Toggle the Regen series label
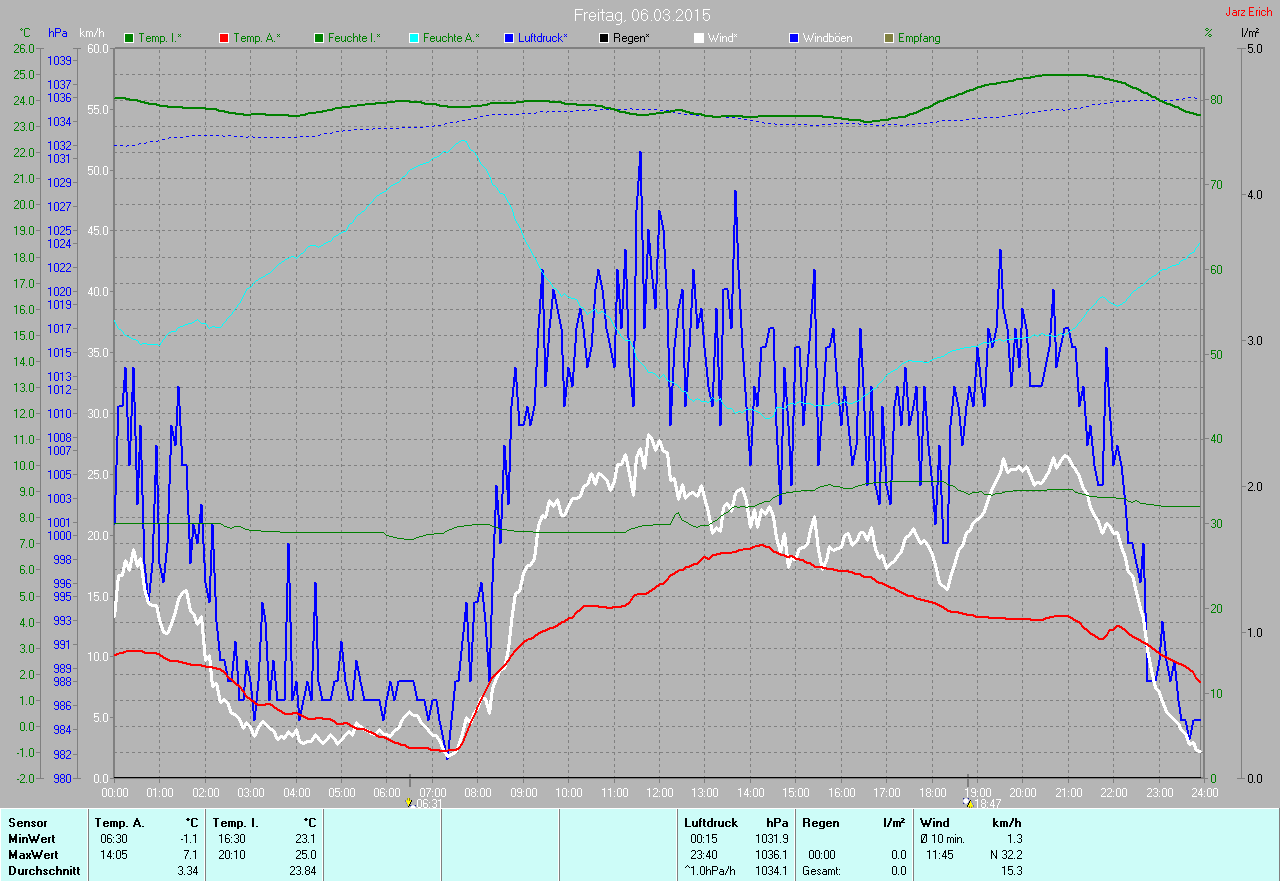The width and height of the screenshot is (1280, 881). (x=631, y=38)
